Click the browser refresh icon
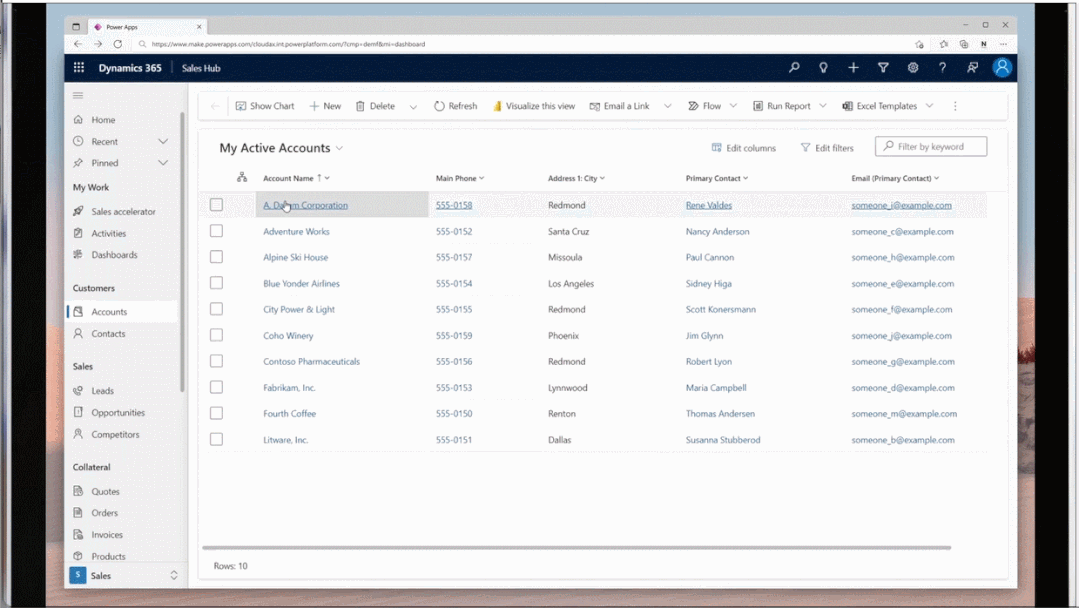The width and height of the screenshot is (1079, 608). pos(118,44)
